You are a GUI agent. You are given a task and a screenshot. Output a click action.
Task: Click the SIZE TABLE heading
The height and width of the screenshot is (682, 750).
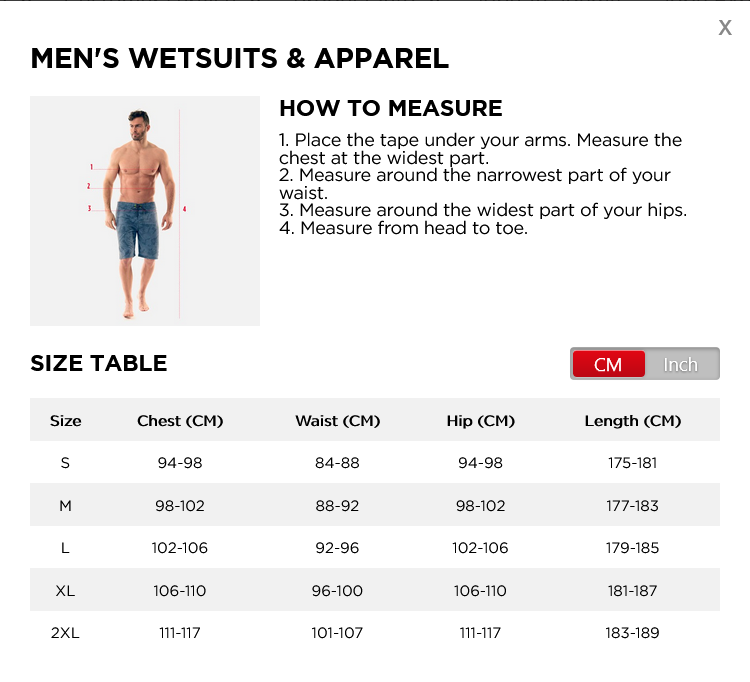[x=99, y=363]
